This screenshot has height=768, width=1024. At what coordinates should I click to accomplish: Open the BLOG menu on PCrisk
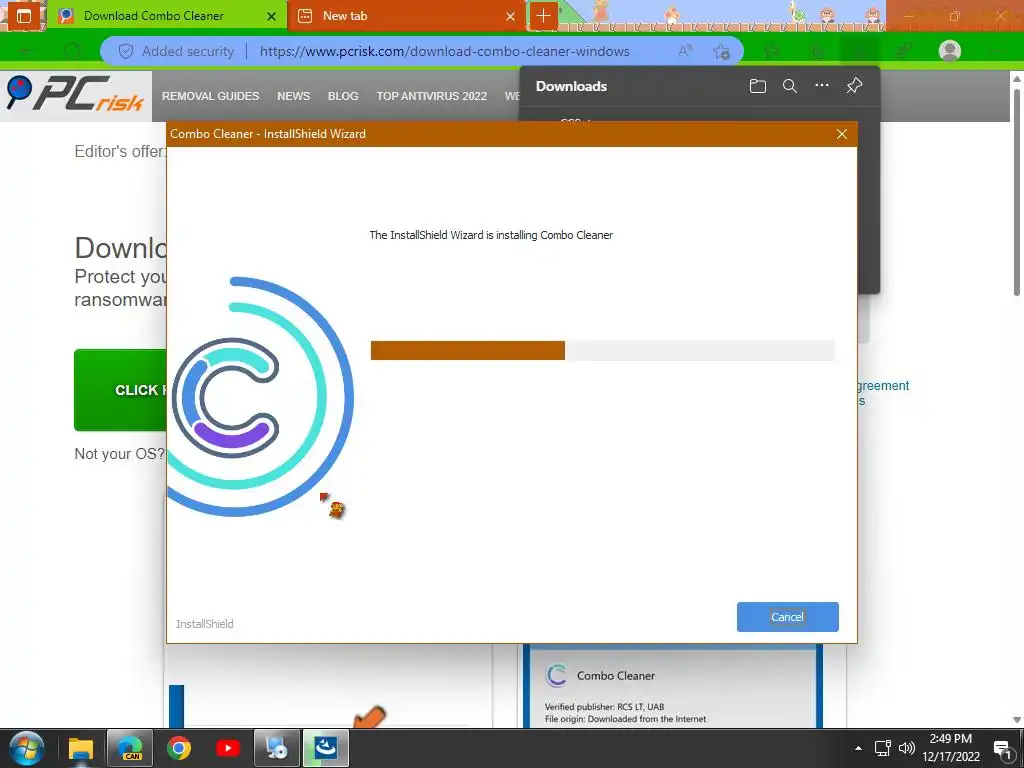343,96
